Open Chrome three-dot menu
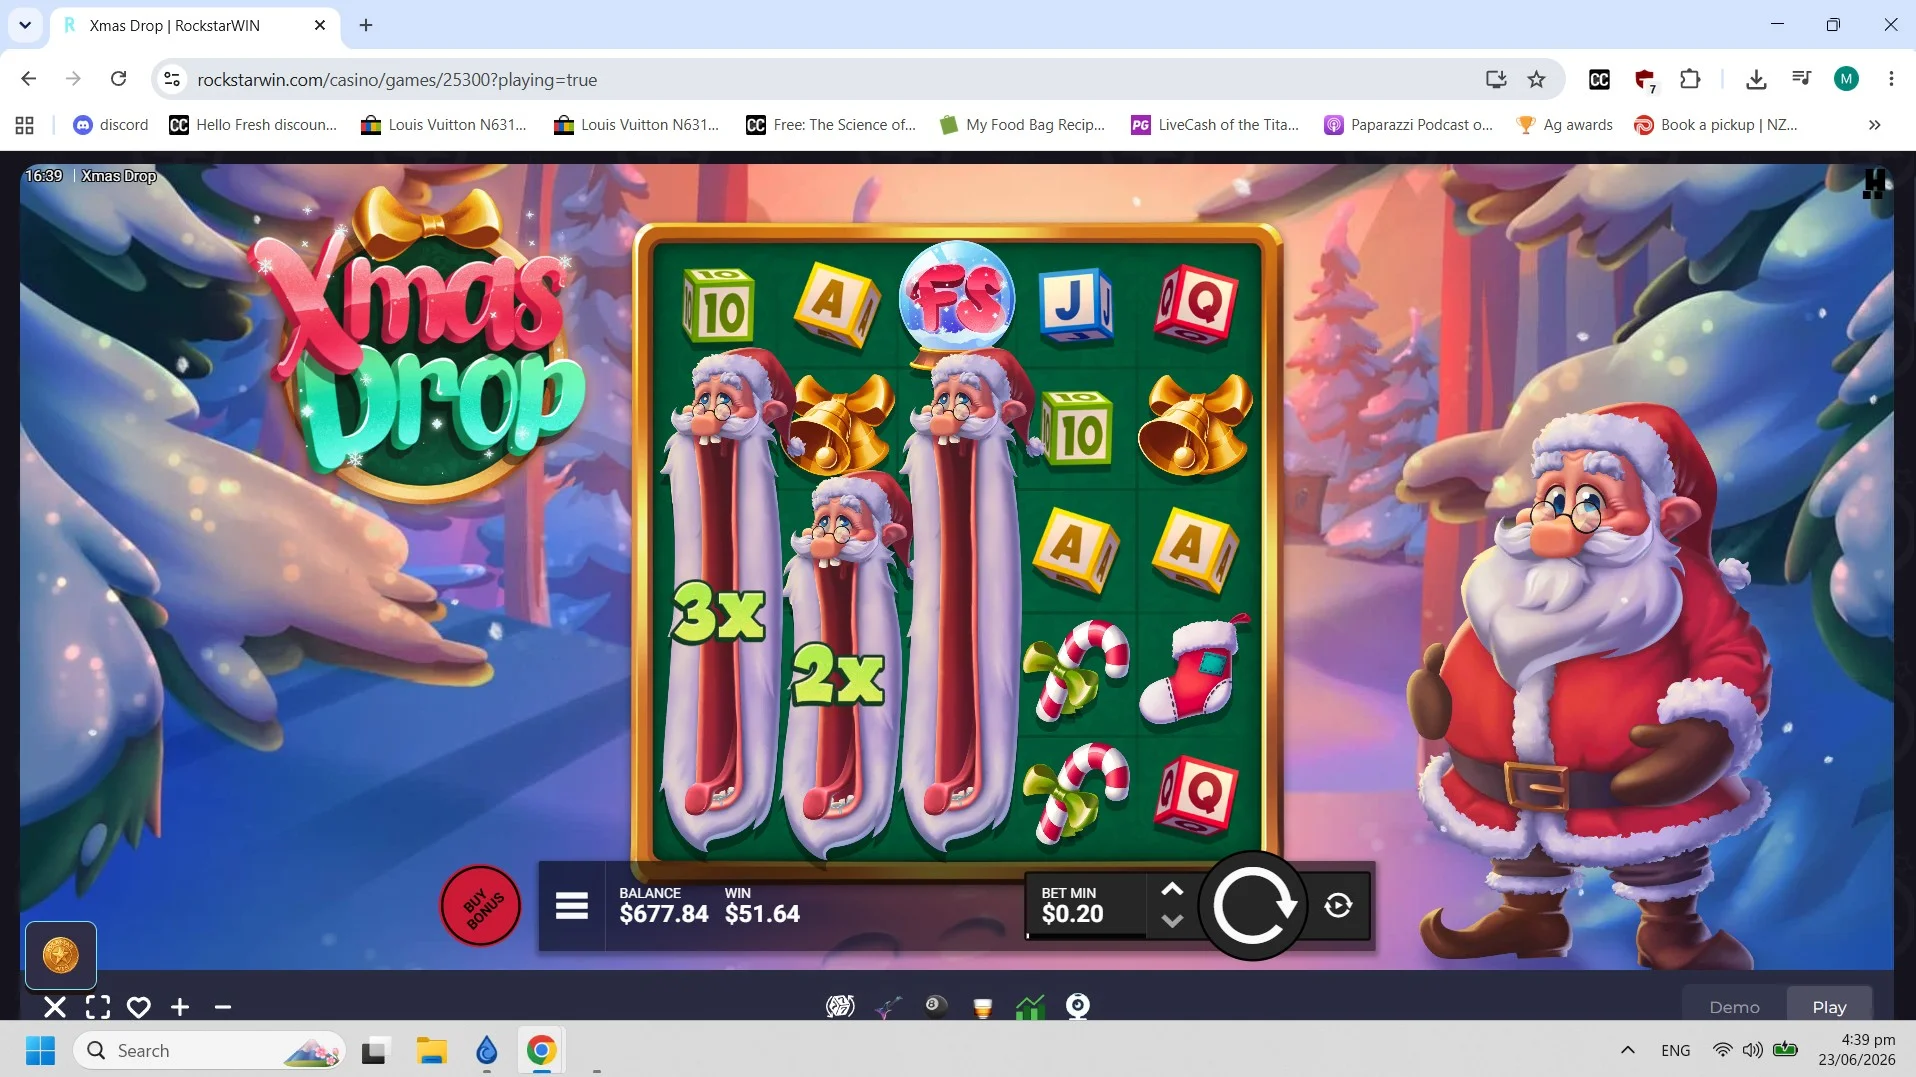The height and width of the screenshot is (1077, 1916). pyautogui.click(x=1891, y=79)
